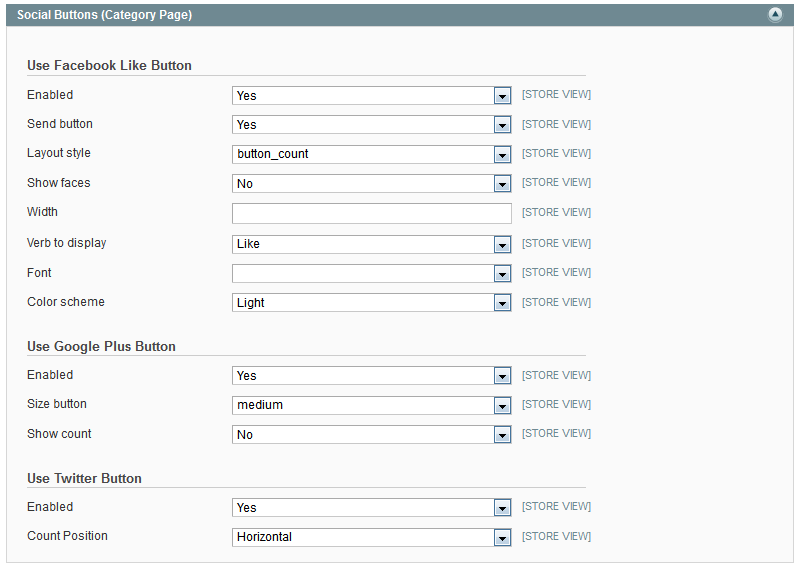The width and height of the screenshot is (800, 567).
Task: Expand the Layout style dropdown
Action: [371, 154]
